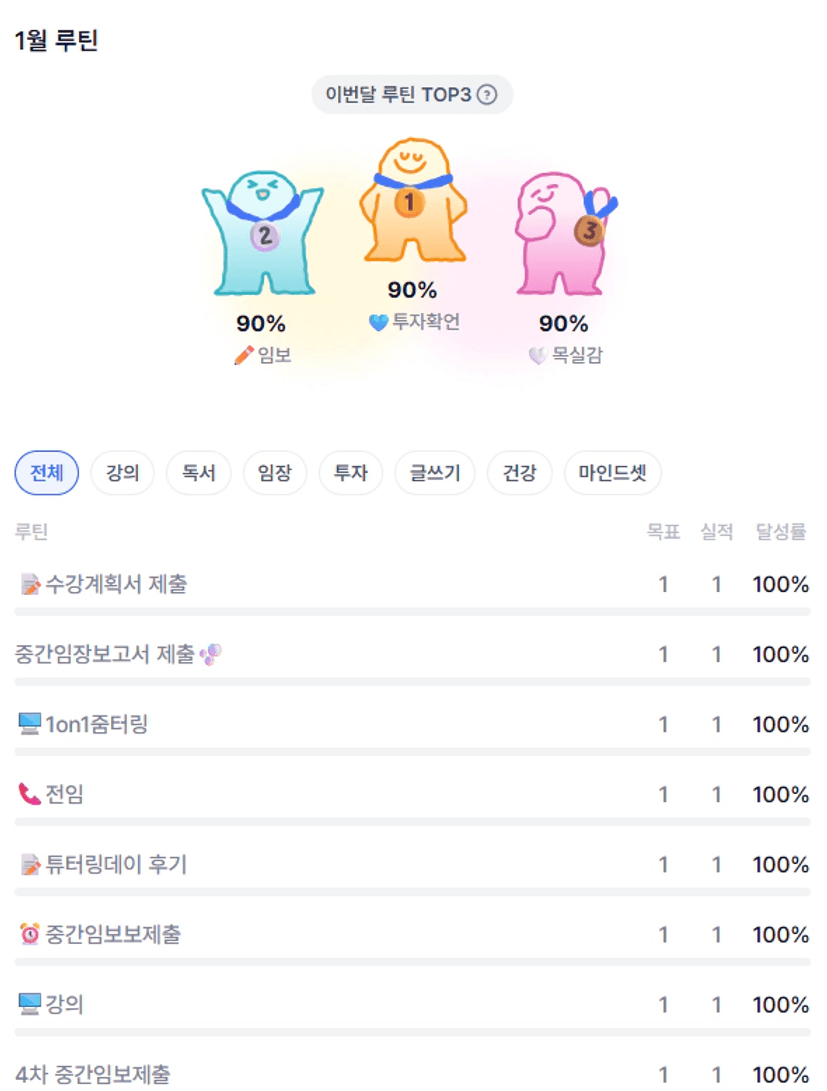Click the pencil icon beside 임보
827x1091 pixels.
[x=243, y=355]
